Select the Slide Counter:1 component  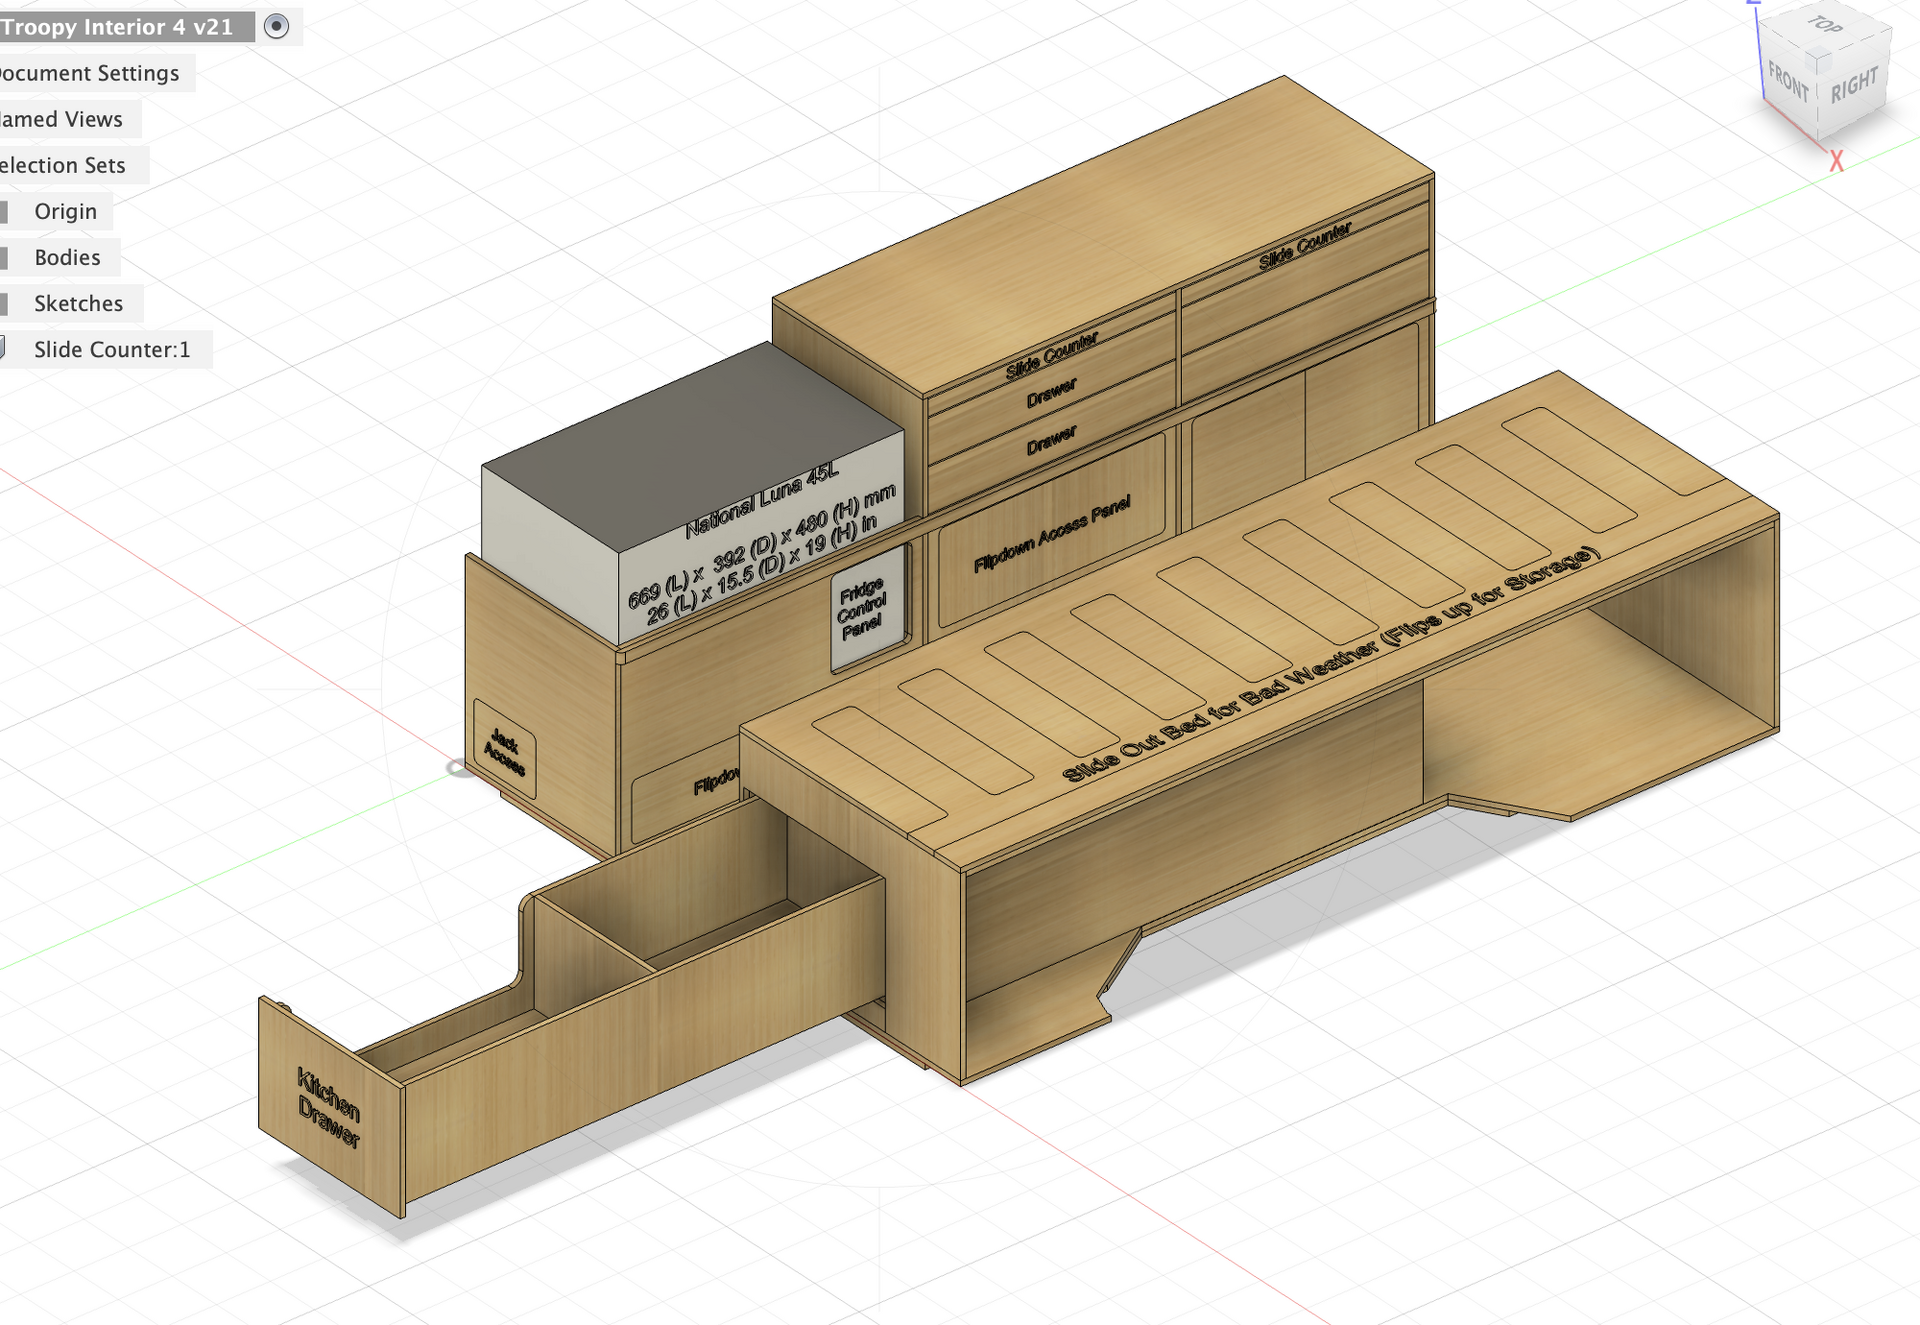click(x=111, y=349)
